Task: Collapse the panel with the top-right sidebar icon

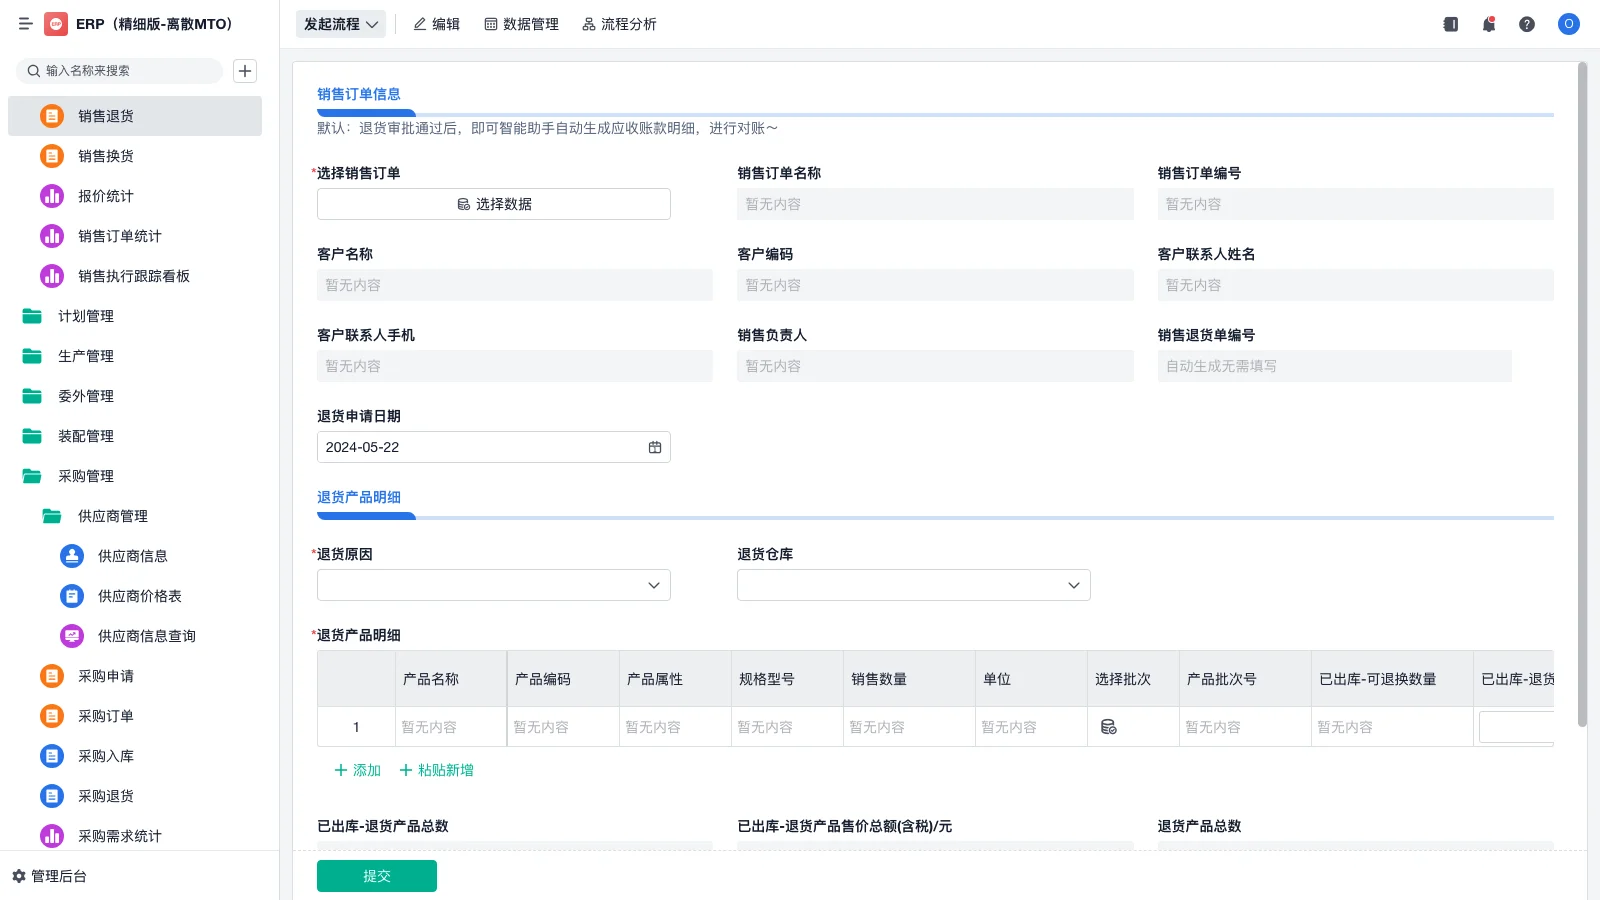Action: click(x=1449, y=23)
